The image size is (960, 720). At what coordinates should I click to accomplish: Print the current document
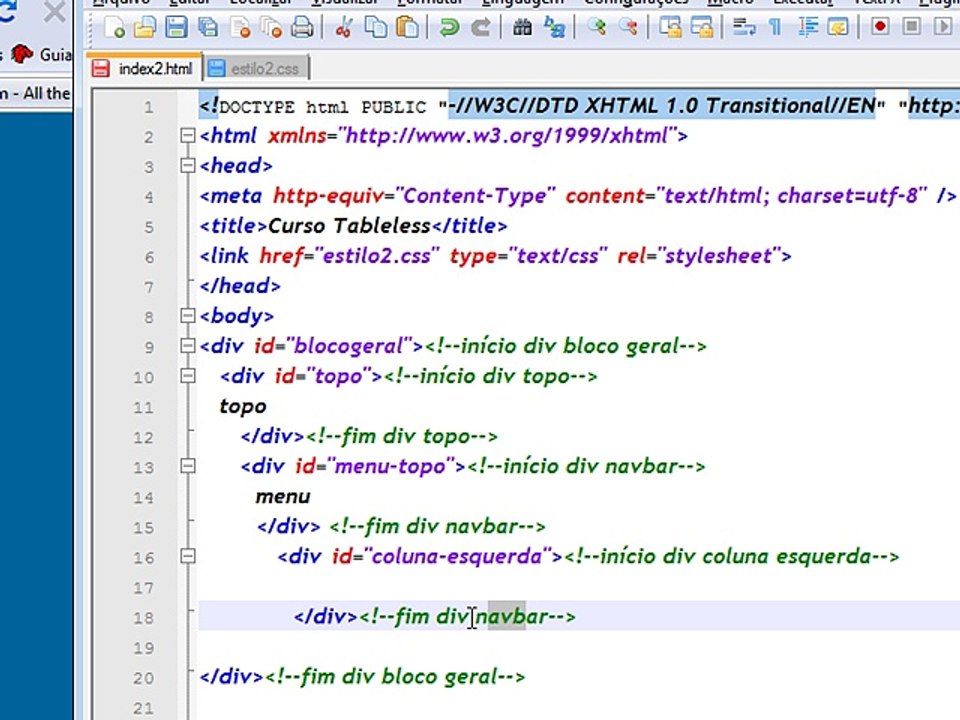point(302,27)
